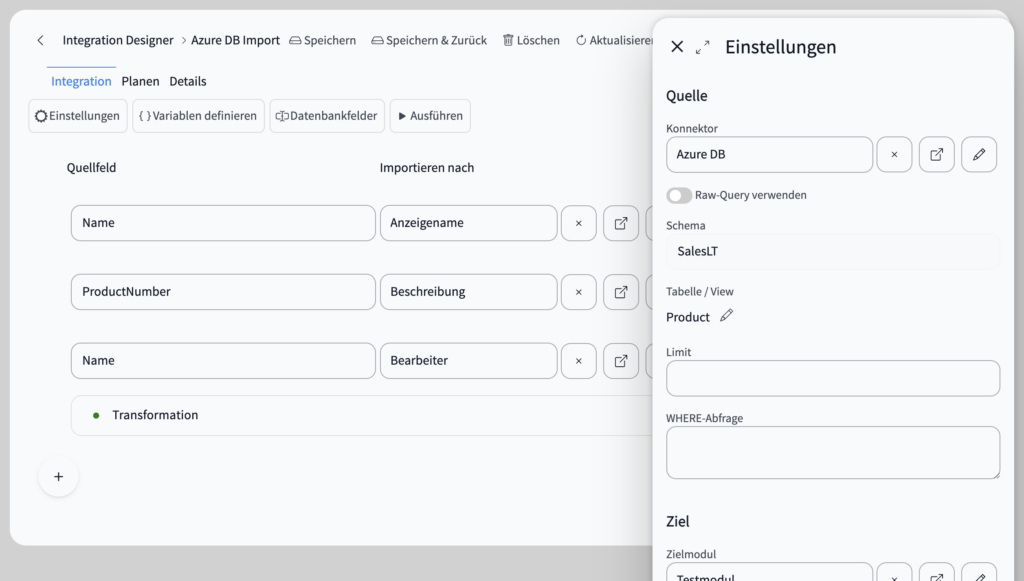Clear the Anzeigename target field
This screenshot has height=581, width=1024.
(578, 223)
